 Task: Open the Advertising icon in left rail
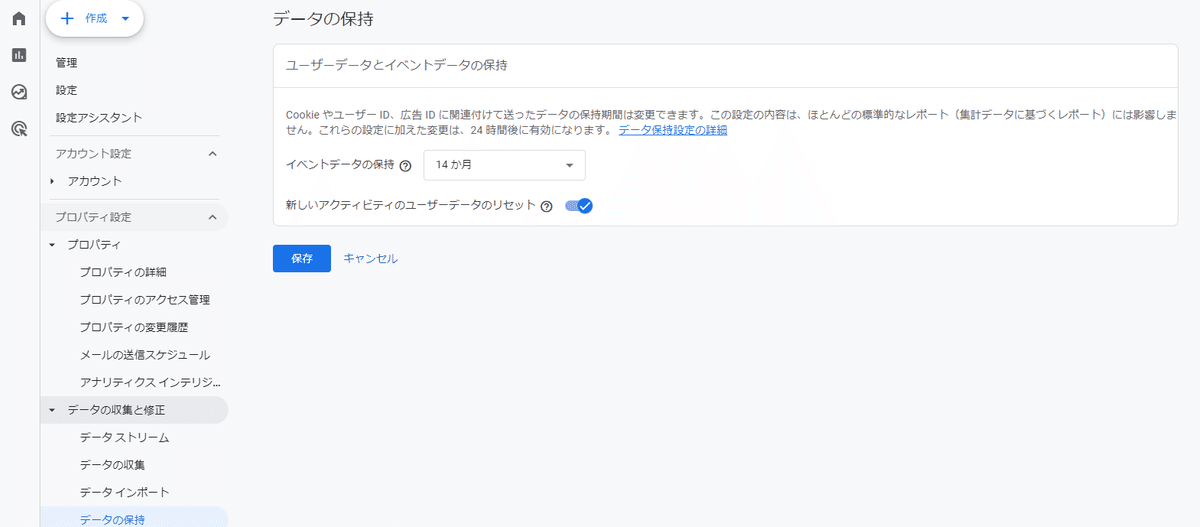[19, 128]
